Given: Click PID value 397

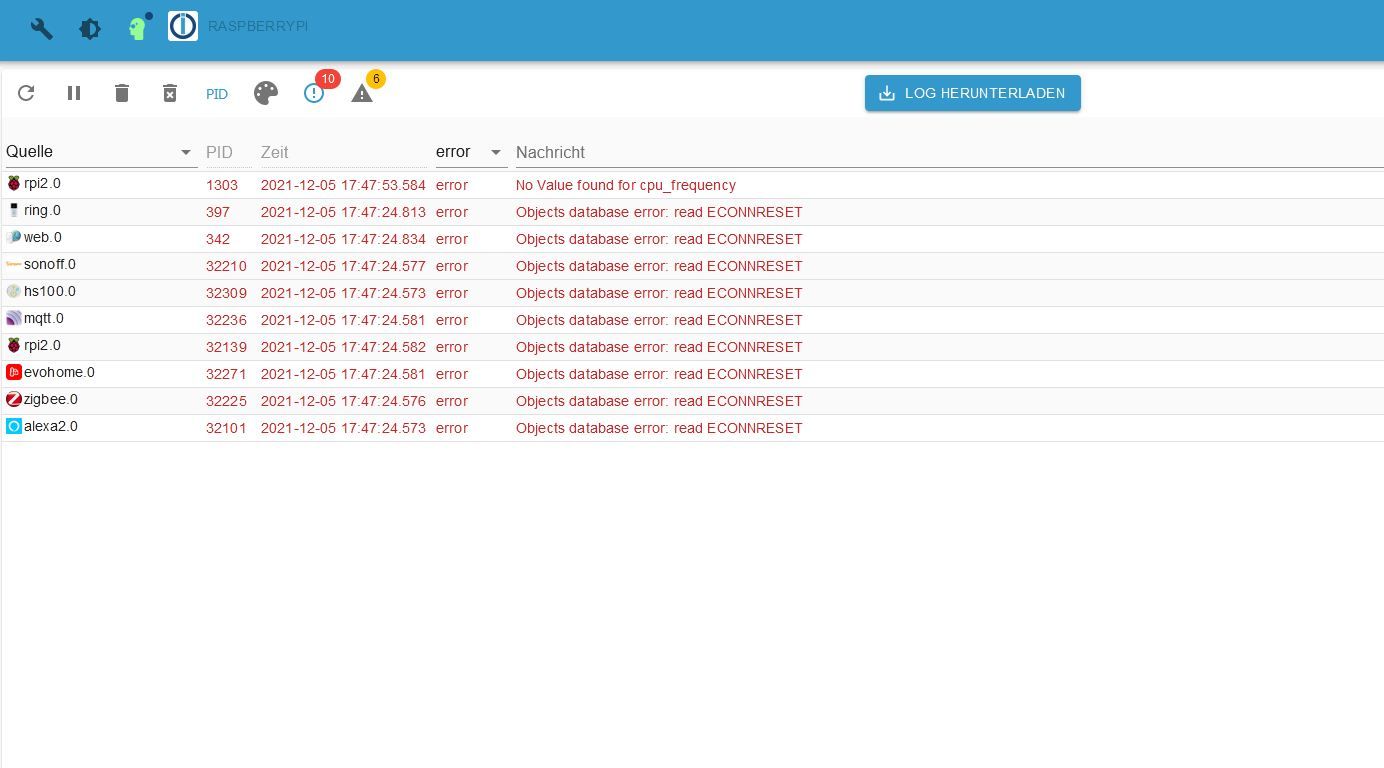Looking at the screenshot, I should (x=218, y=212).
